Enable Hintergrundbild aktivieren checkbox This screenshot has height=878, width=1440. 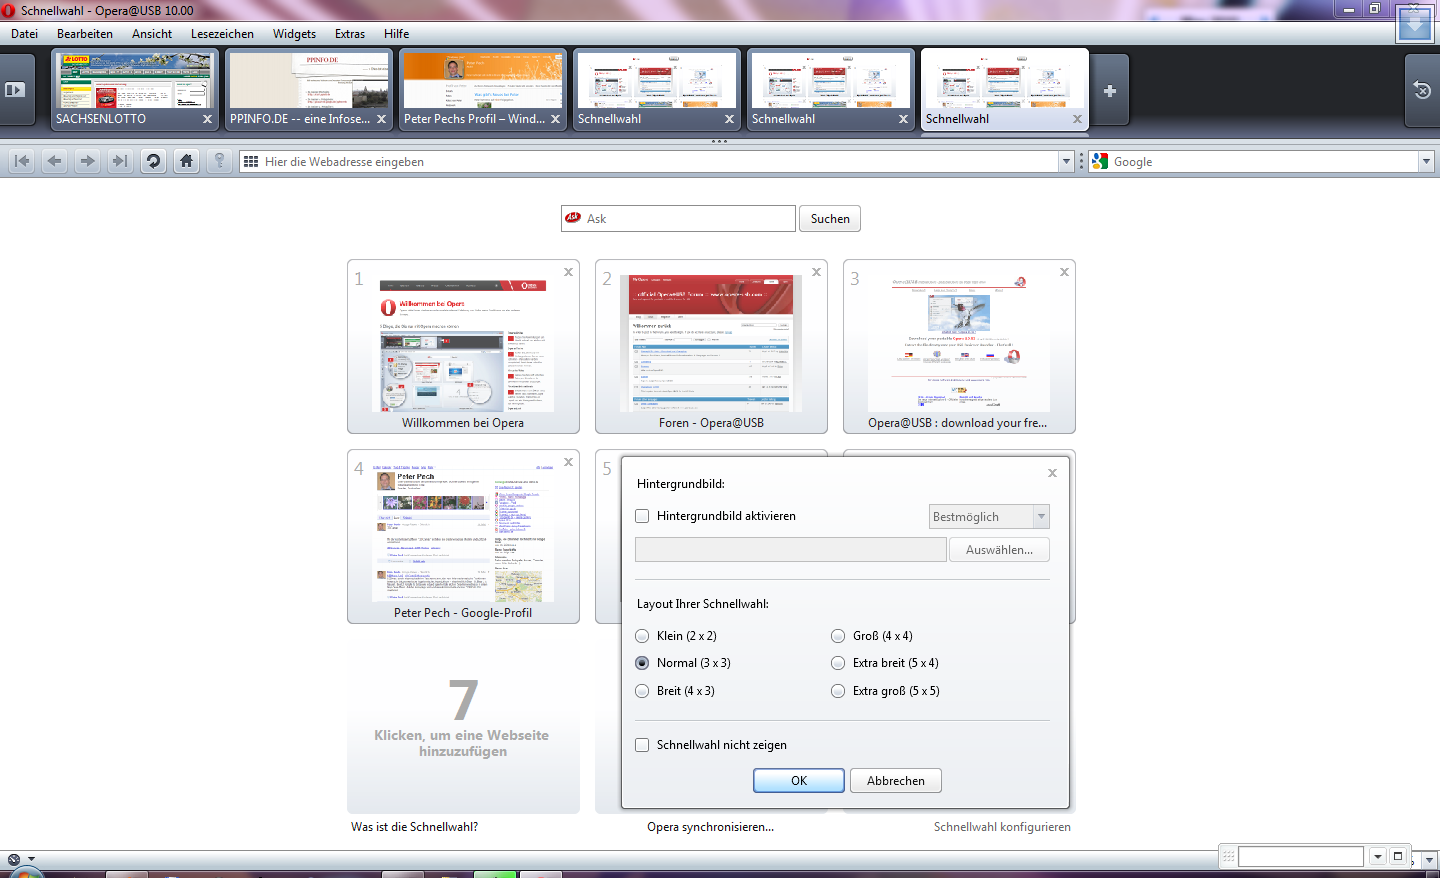[642, 516]
